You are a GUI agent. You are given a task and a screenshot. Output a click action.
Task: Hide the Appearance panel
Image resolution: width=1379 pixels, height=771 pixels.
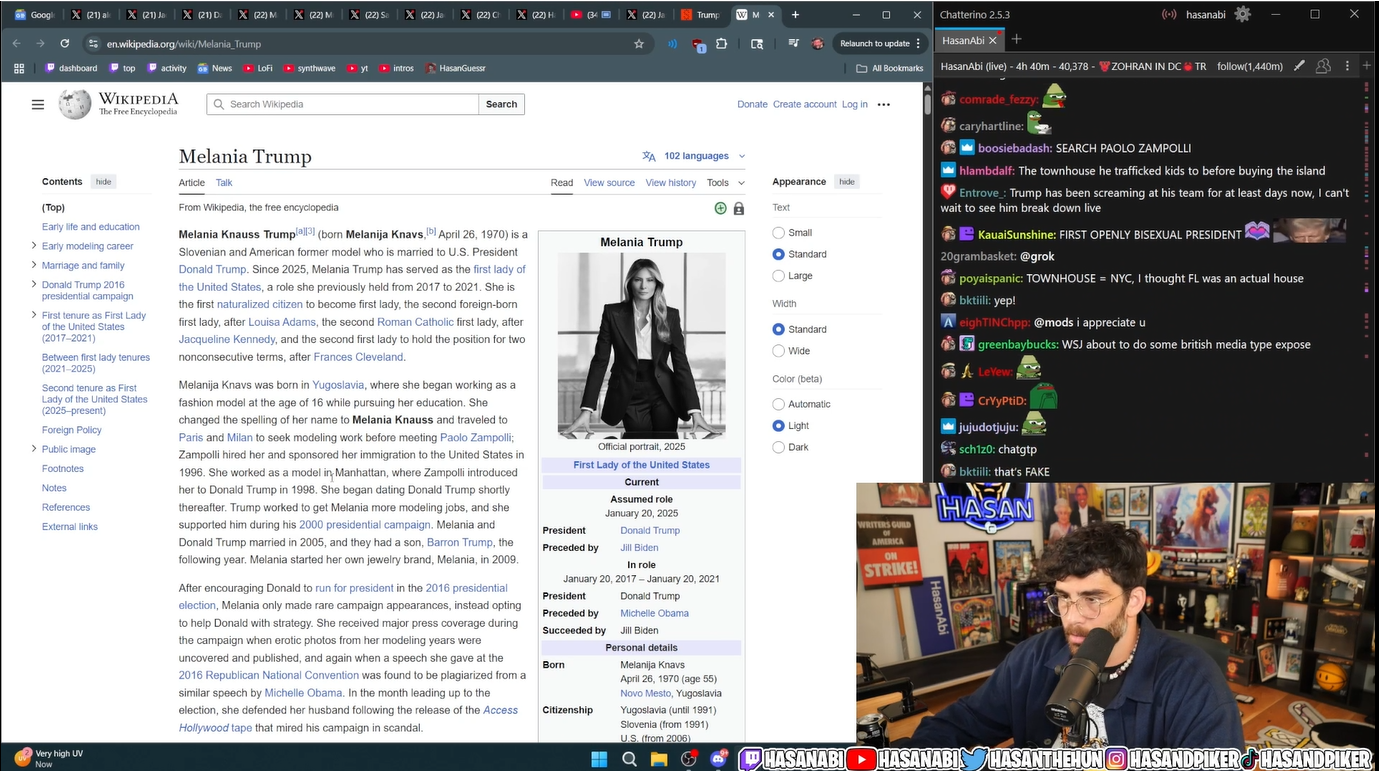click(x=847, y=182)
